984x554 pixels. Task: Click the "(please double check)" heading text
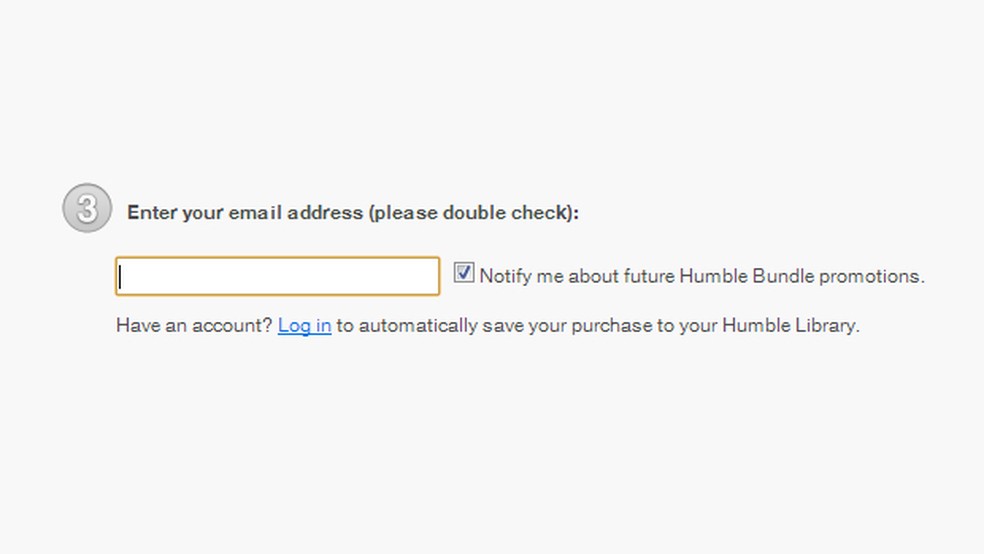(x=473, y=213)
